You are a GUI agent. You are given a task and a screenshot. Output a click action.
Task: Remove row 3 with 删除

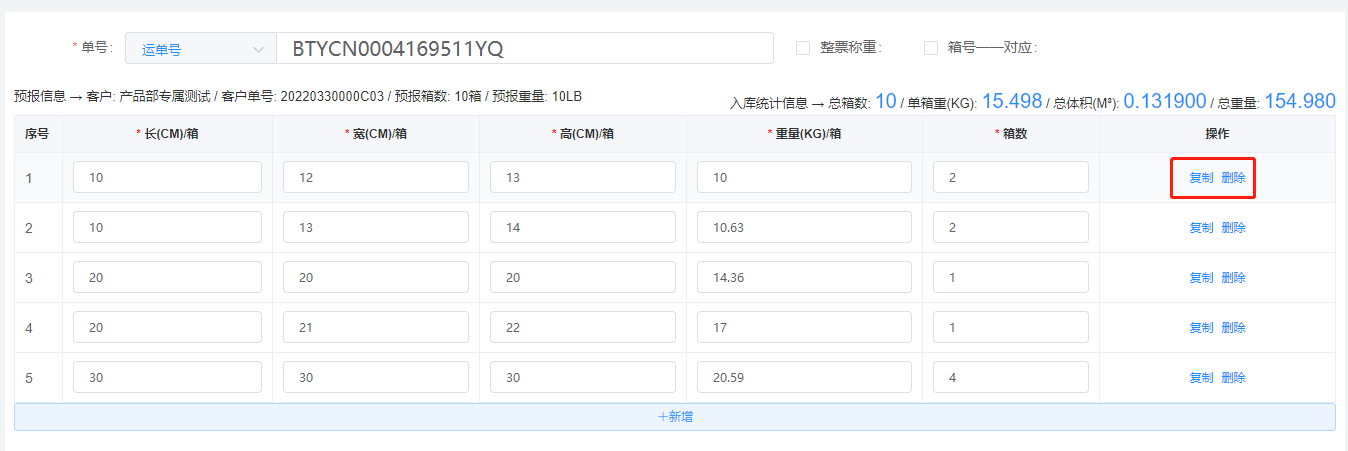pos(1233,278)
